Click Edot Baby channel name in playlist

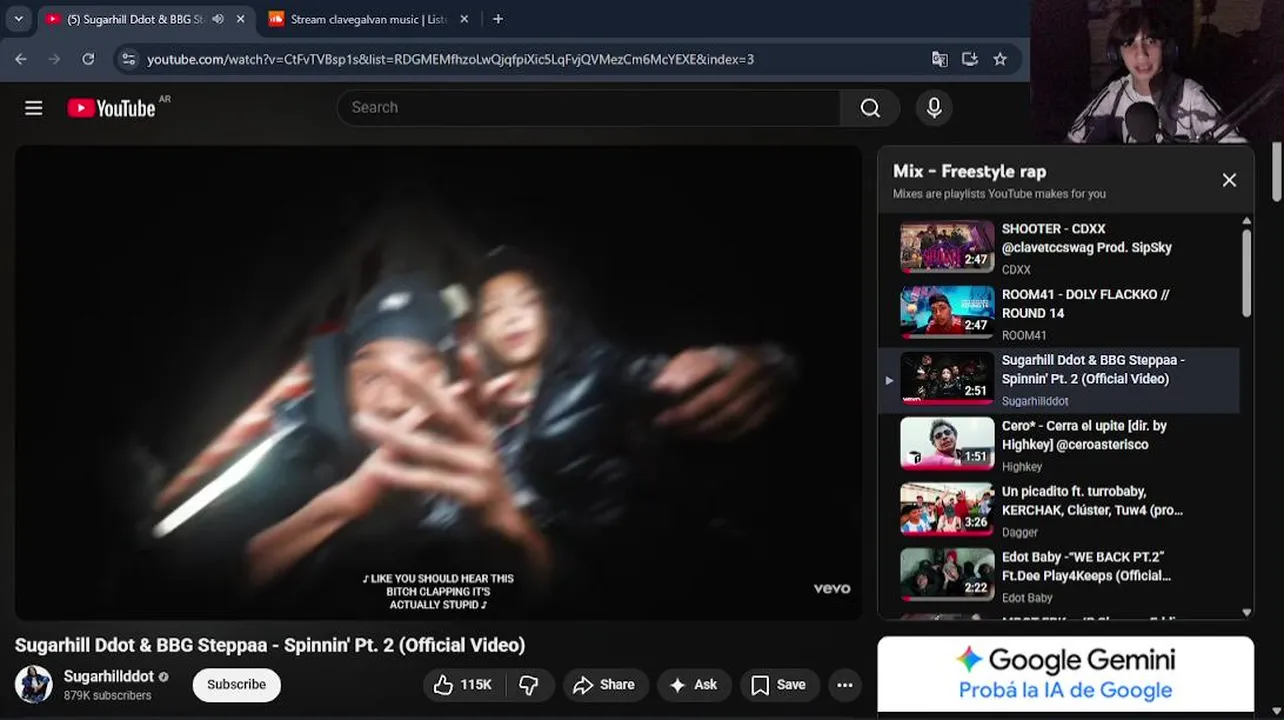(x=1027, y=598)
